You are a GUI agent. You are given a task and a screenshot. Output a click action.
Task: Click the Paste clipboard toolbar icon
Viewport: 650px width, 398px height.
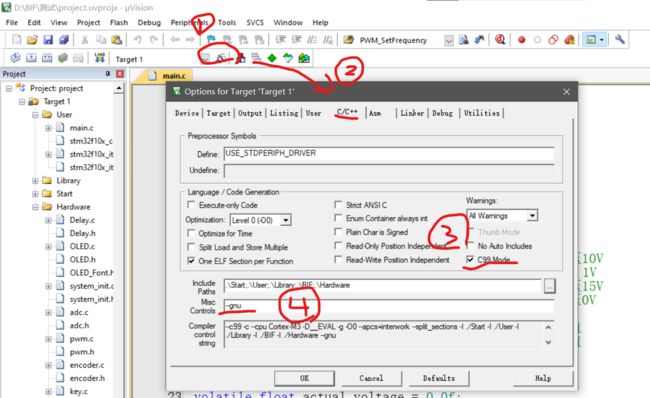[117, 40]
